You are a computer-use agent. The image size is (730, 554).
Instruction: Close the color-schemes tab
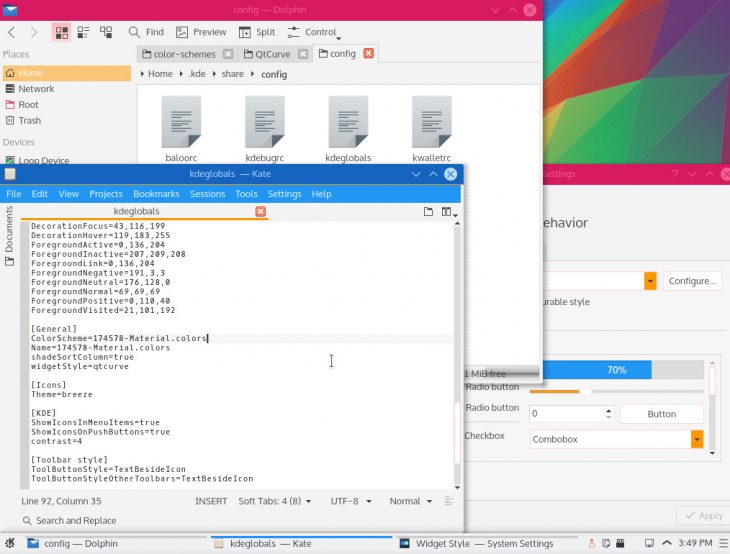[x=228, y=54]
